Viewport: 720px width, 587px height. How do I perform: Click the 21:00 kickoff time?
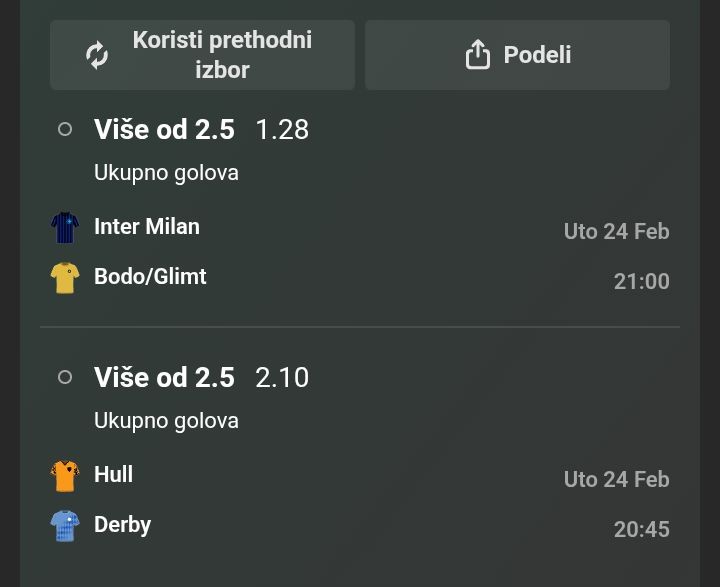[641, 281]
